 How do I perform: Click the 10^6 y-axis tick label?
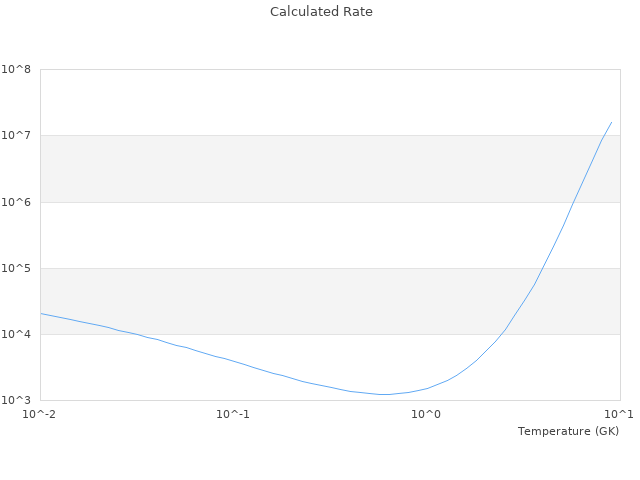16,202
